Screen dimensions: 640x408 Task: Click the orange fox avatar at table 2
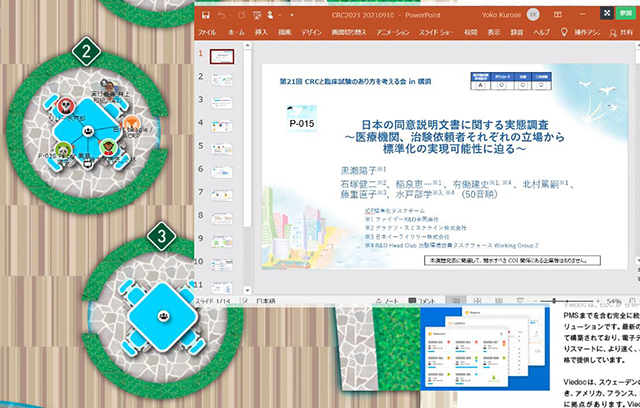pos(131,123)
